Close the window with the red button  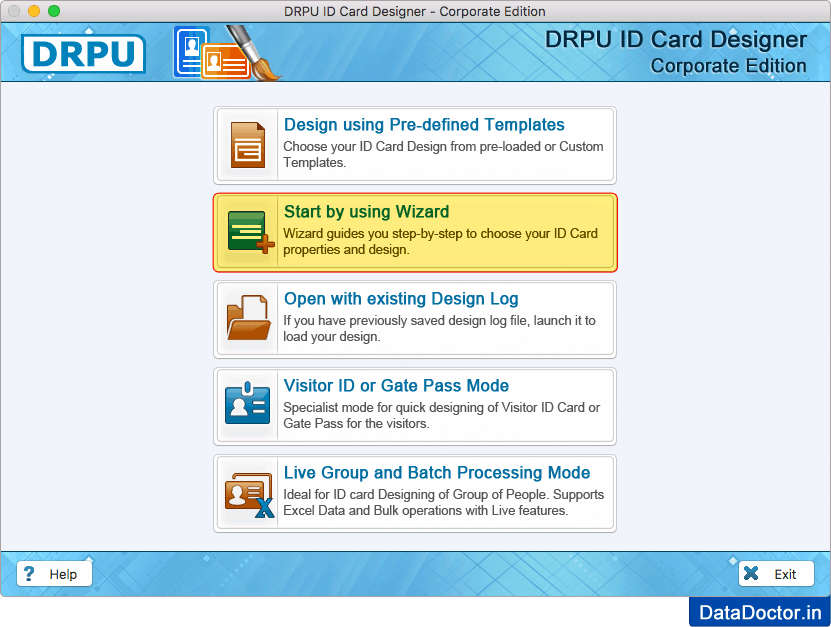[14, 11]
